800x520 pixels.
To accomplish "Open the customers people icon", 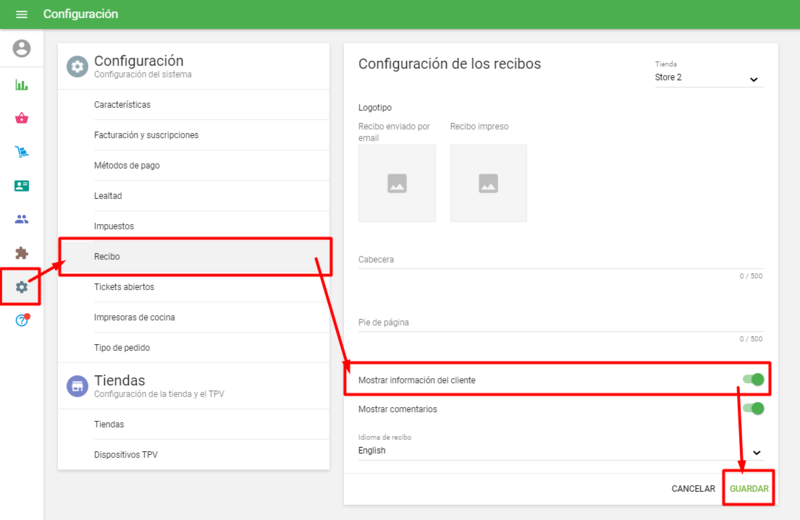I will tap(21, 219).
